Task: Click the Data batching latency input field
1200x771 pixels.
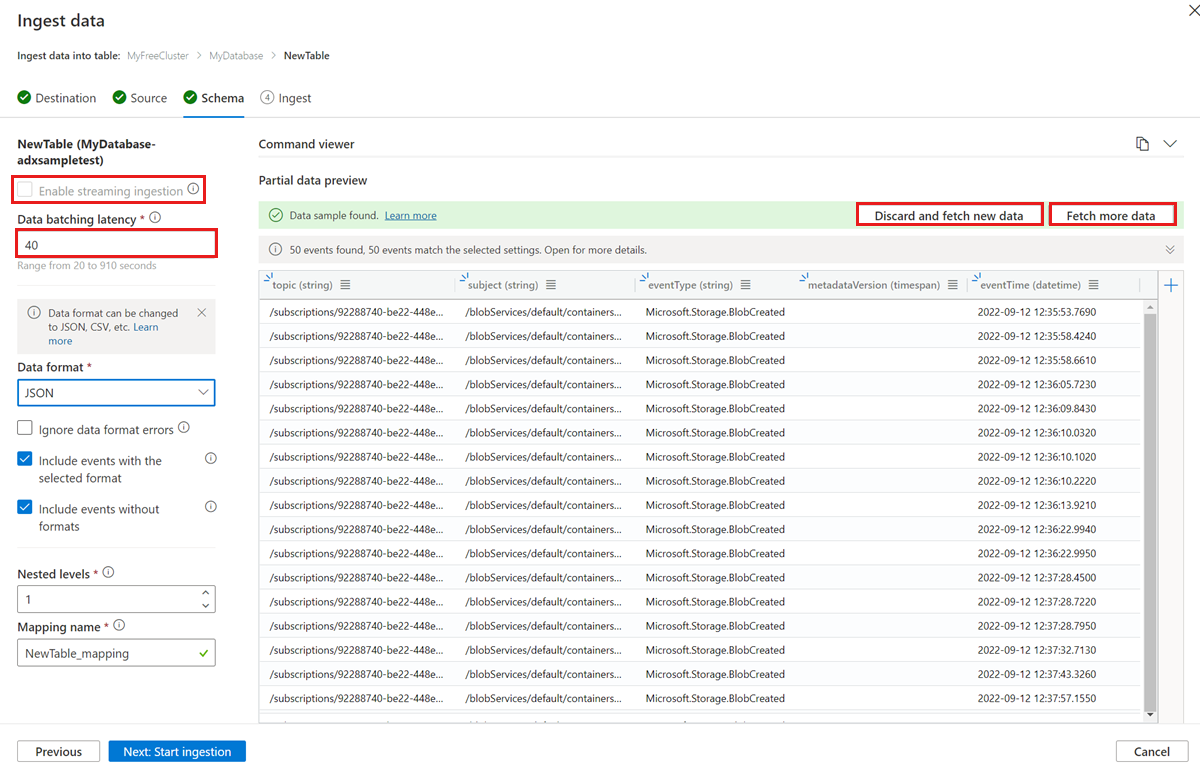Action: pos(116,243)
